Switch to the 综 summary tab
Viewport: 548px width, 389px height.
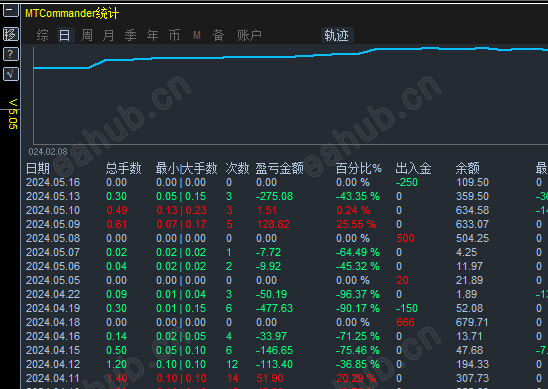coord(43,35)
